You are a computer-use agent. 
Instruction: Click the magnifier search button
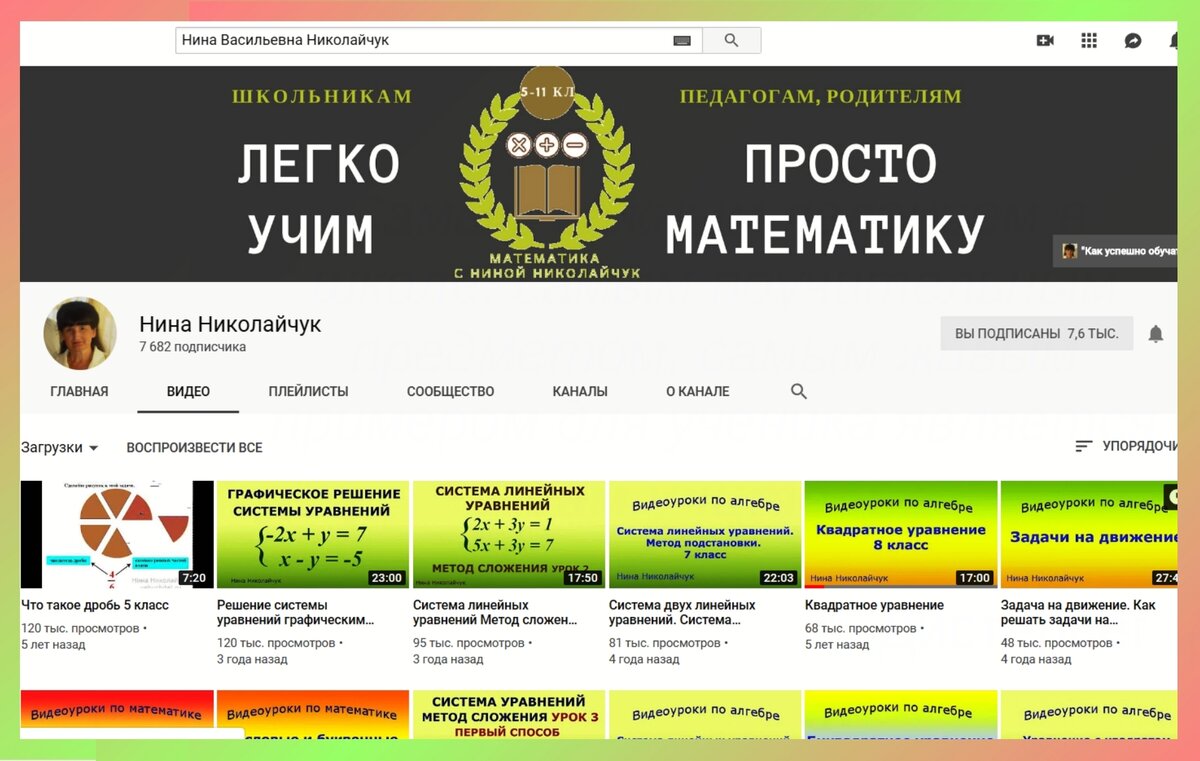731,40
